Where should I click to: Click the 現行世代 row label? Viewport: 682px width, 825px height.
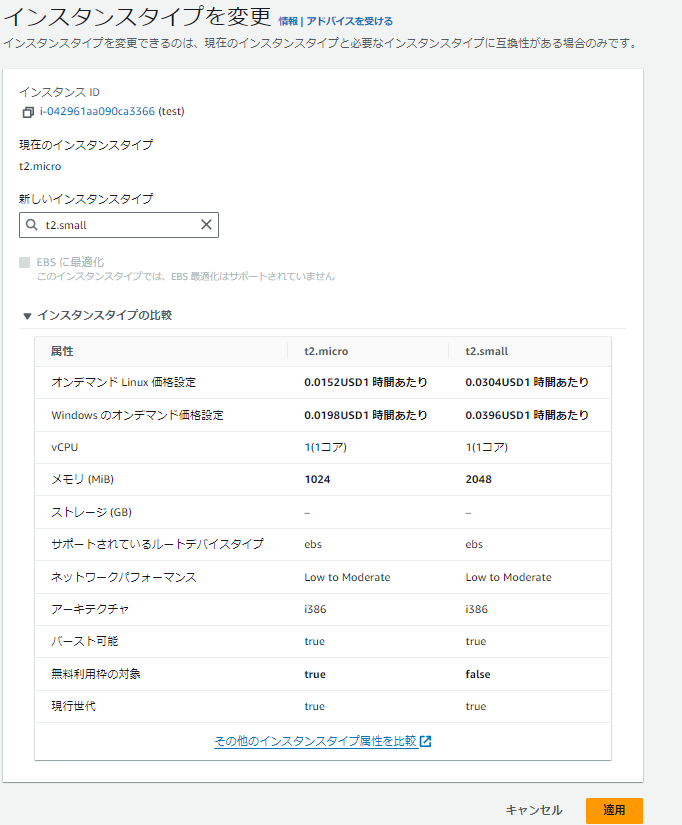tap(74, 706)
